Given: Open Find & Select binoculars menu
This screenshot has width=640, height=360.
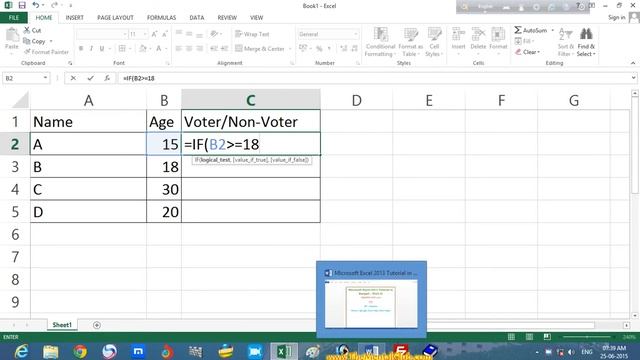Looking at the screenshot, I should click(x=586, y=42).
